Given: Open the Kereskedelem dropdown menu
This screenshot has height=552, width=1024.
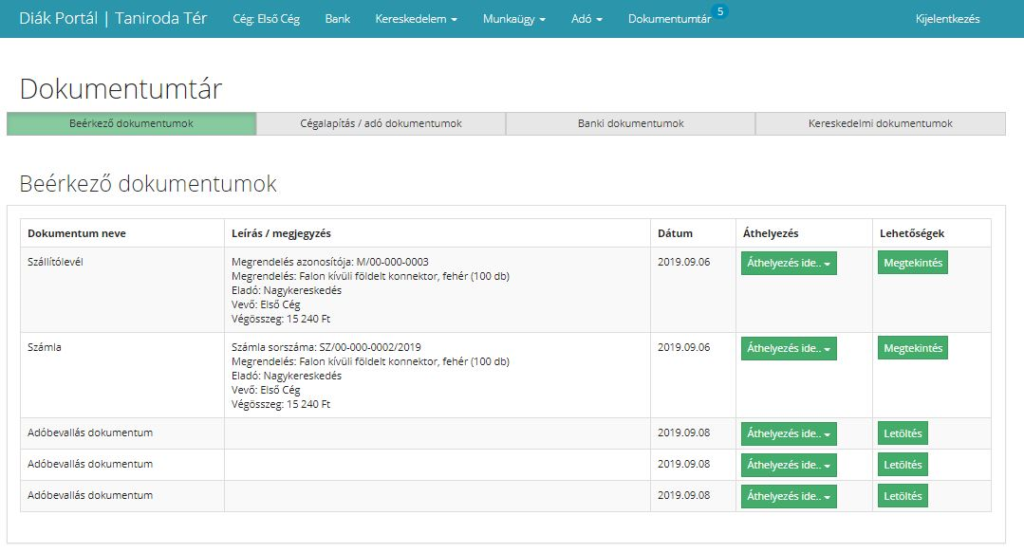Looking at the screenshot, I should coord(416,19).
